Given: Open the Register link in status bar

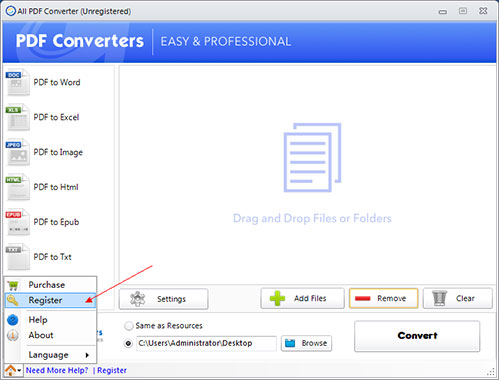Looking at the screenshot, I should coord(112,370).
